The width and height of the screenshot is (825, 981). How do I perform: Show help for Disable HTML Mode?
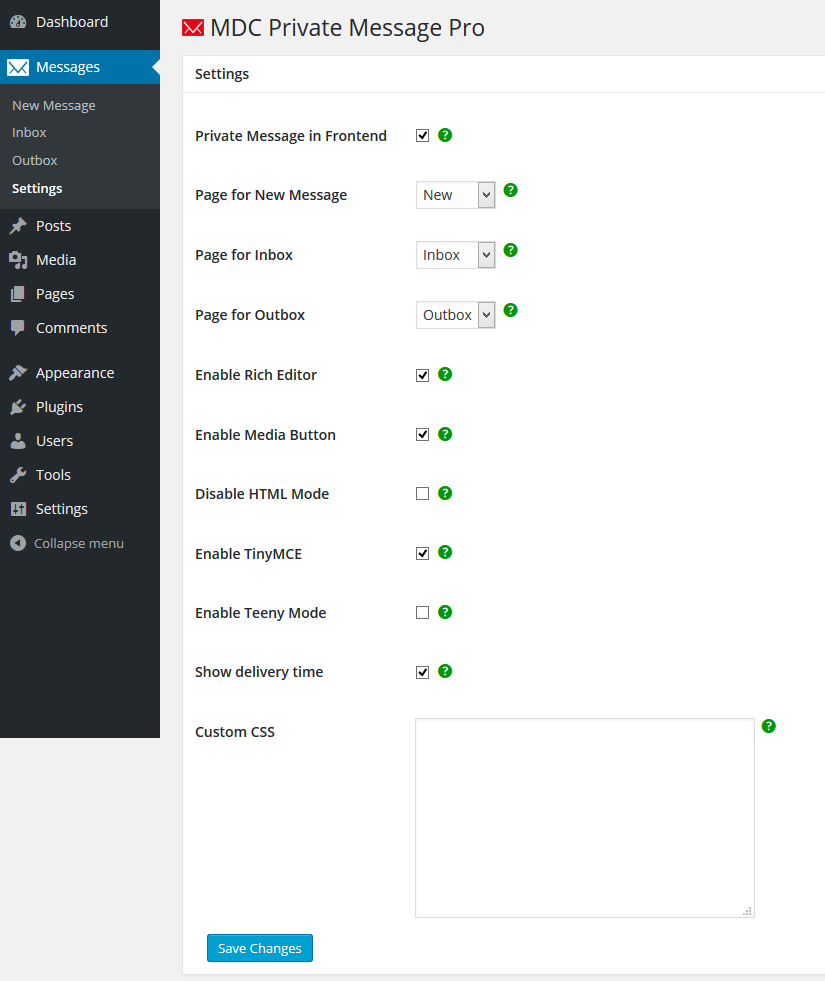pyautogui.click(x=445, y=493)
